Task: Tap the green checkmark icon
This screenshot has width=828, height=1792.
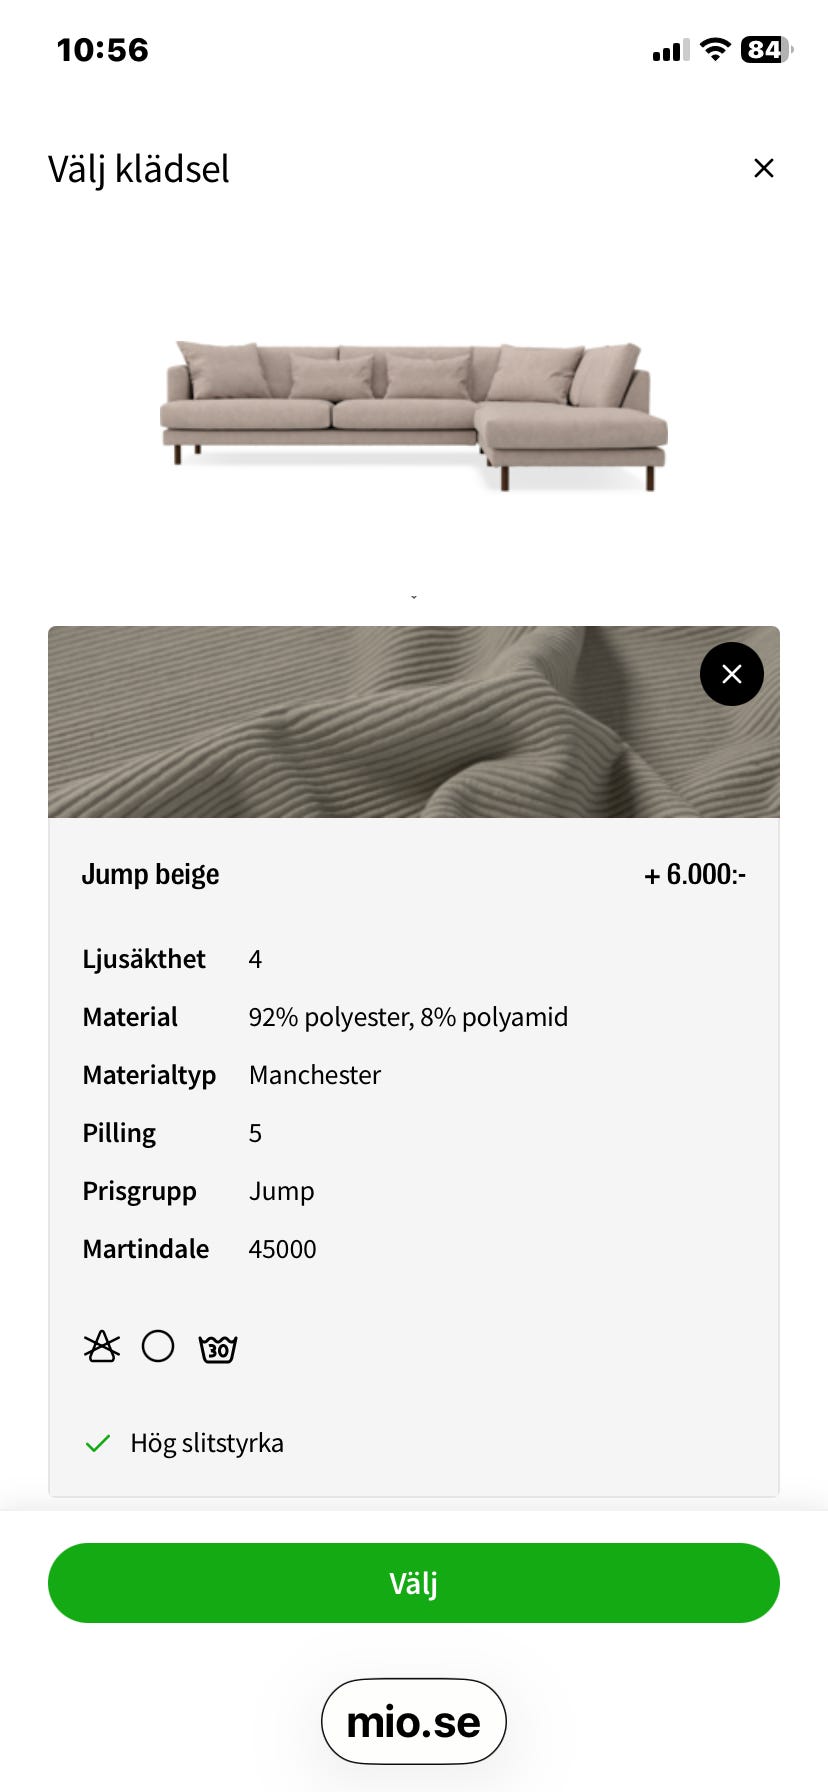Action: tap(98, 1443)
